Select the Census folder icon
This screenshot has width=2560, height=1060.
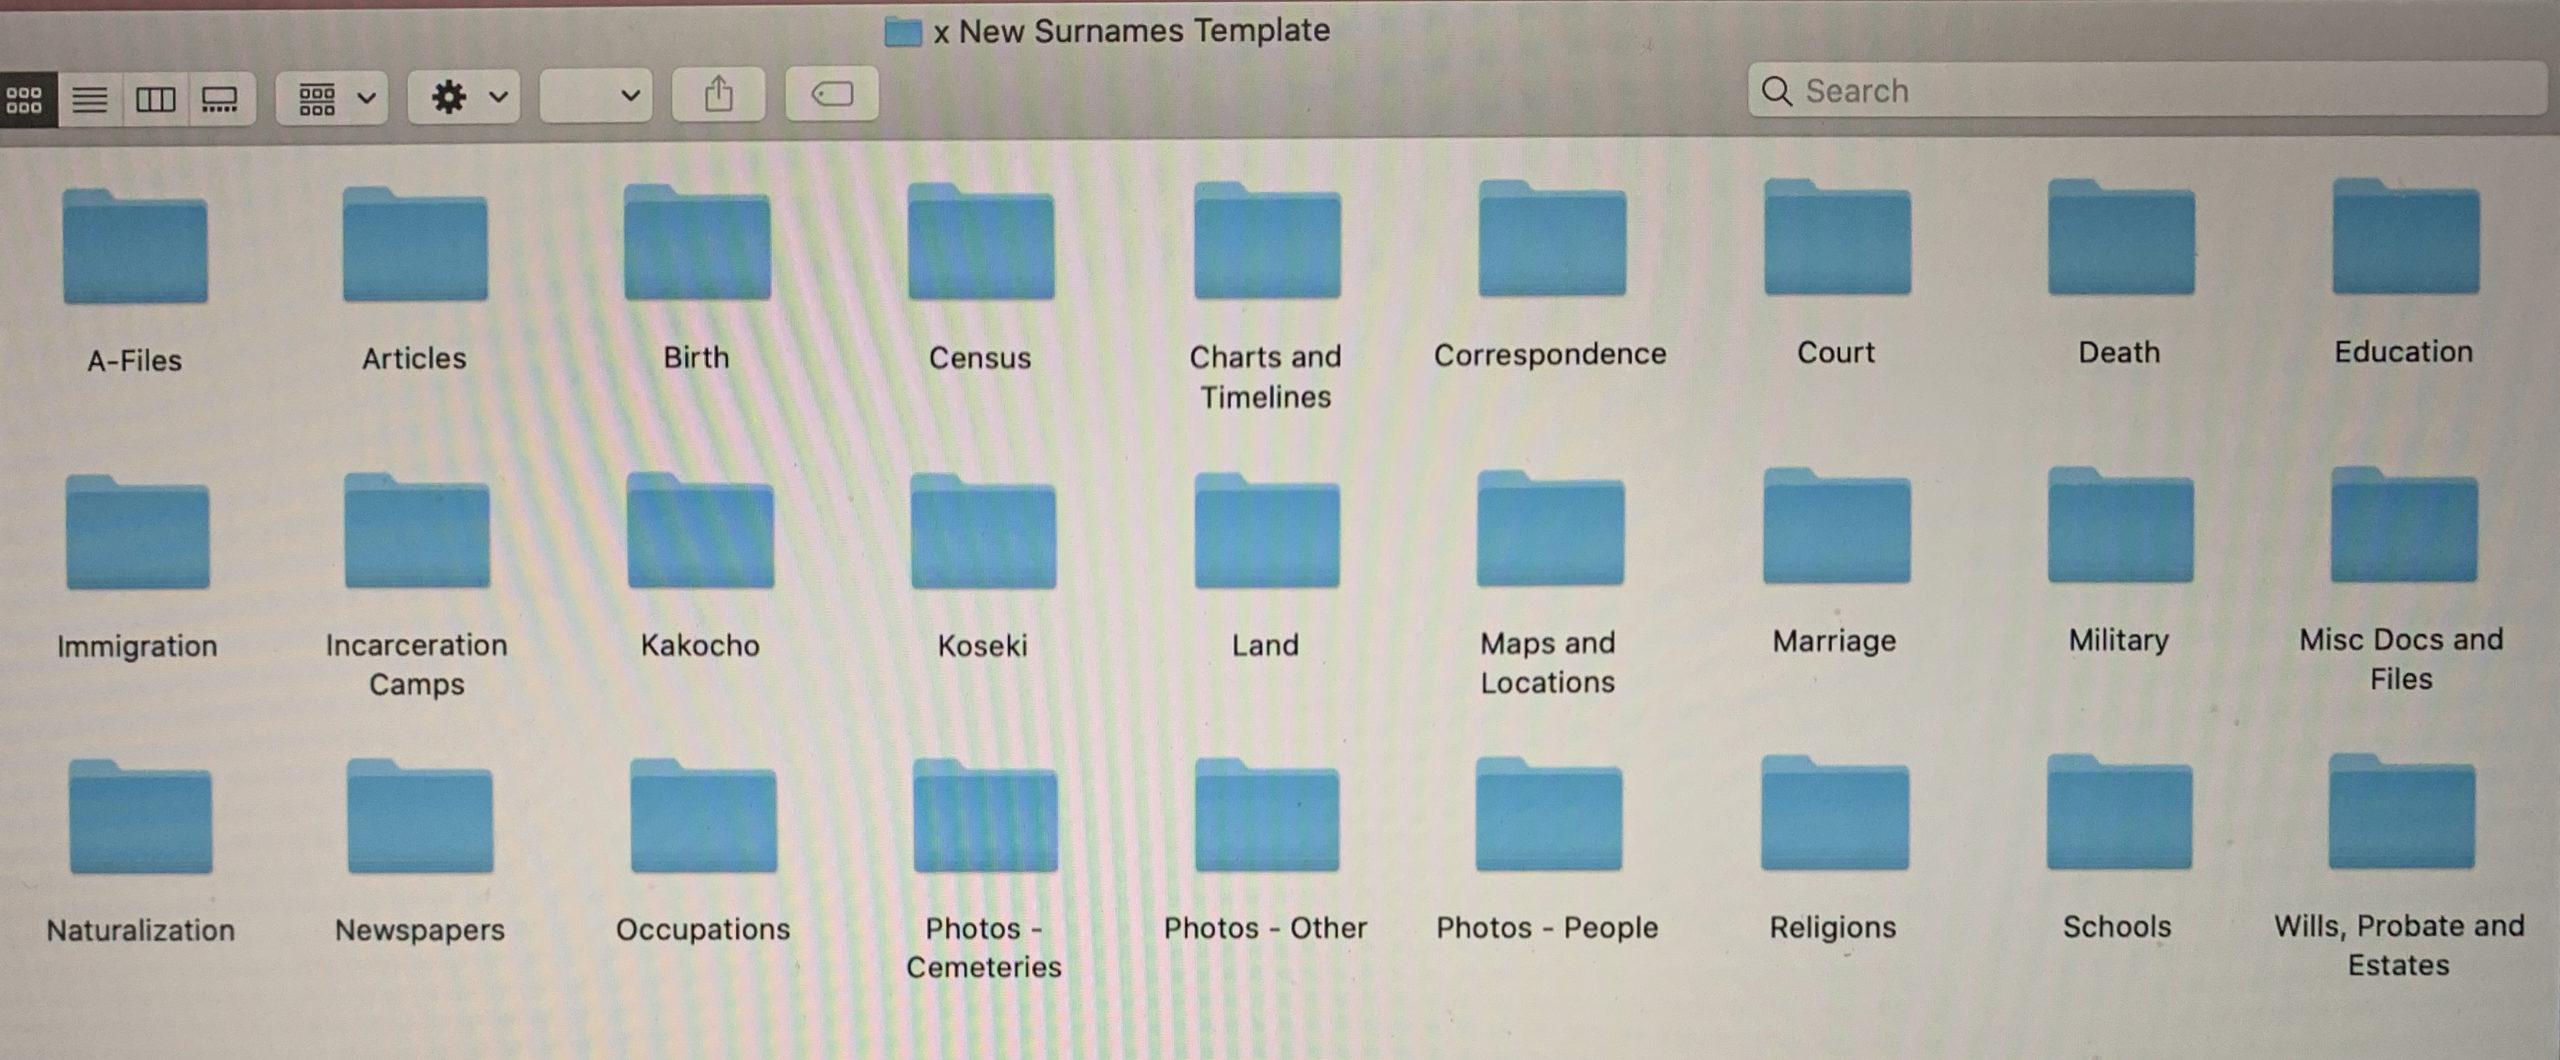(x=981, y=243)
